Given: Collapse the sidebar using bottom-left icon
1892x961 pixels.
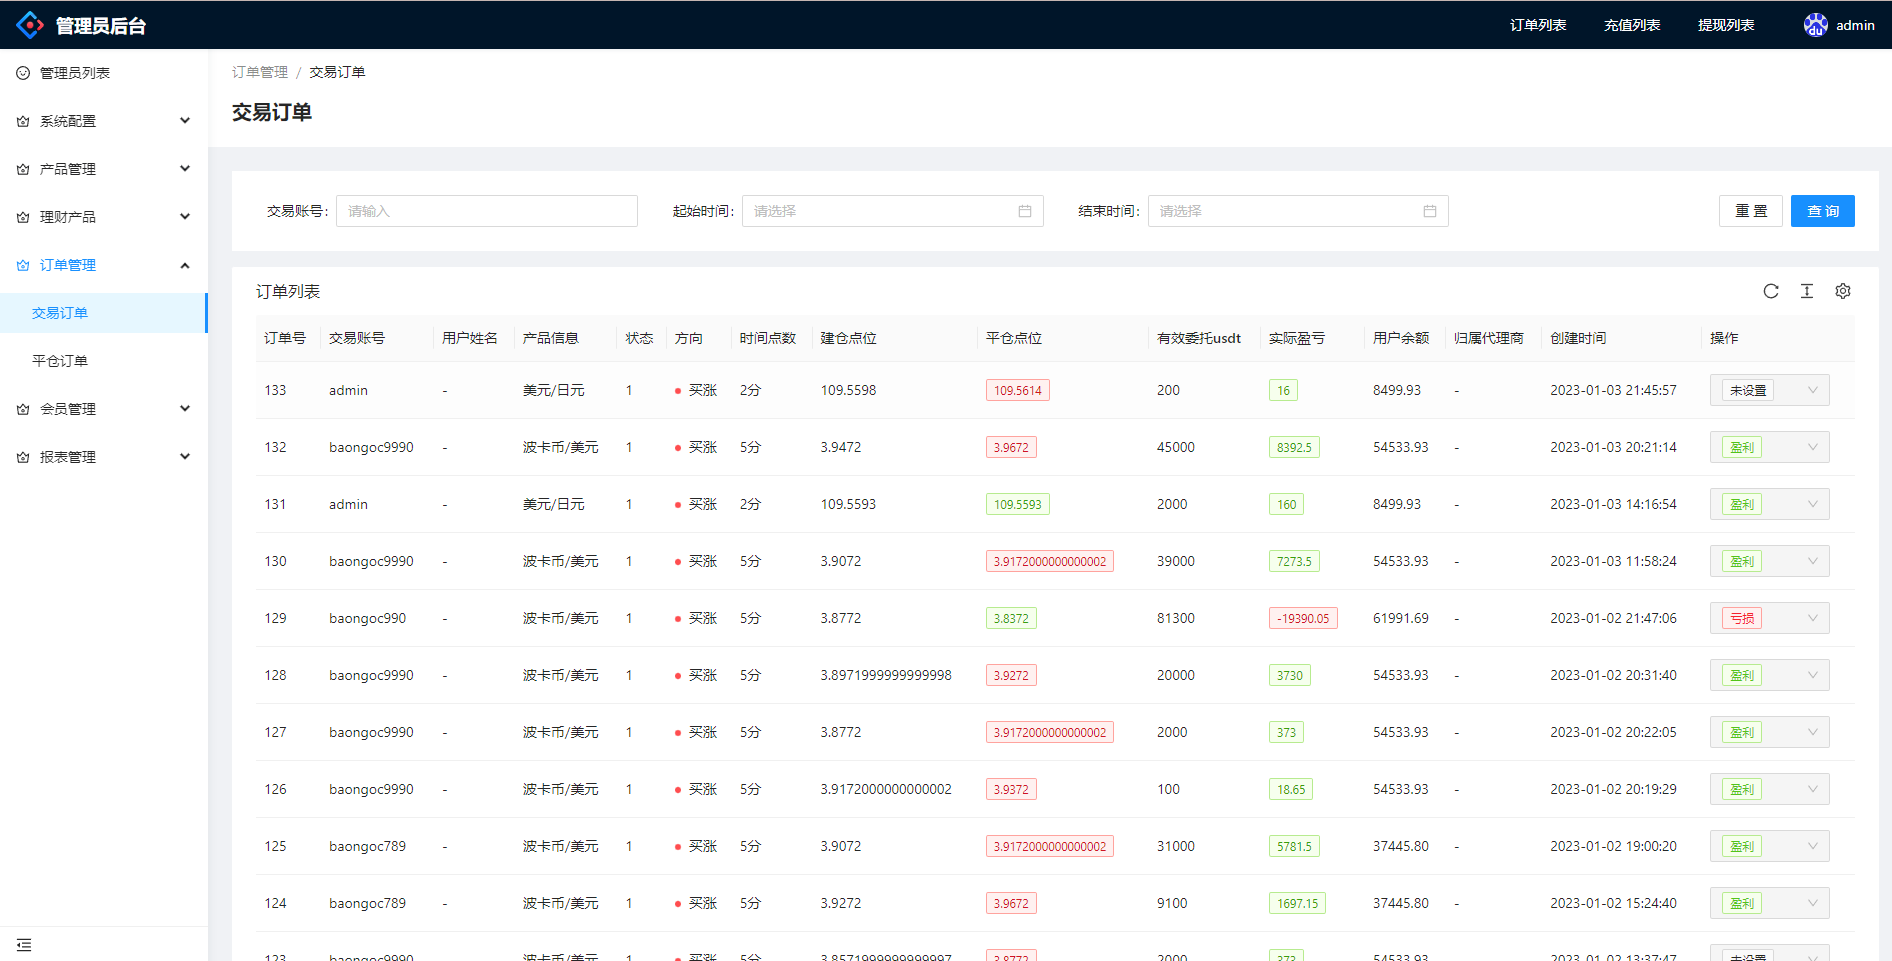Looking at the screenshot, I should [25, 944].
